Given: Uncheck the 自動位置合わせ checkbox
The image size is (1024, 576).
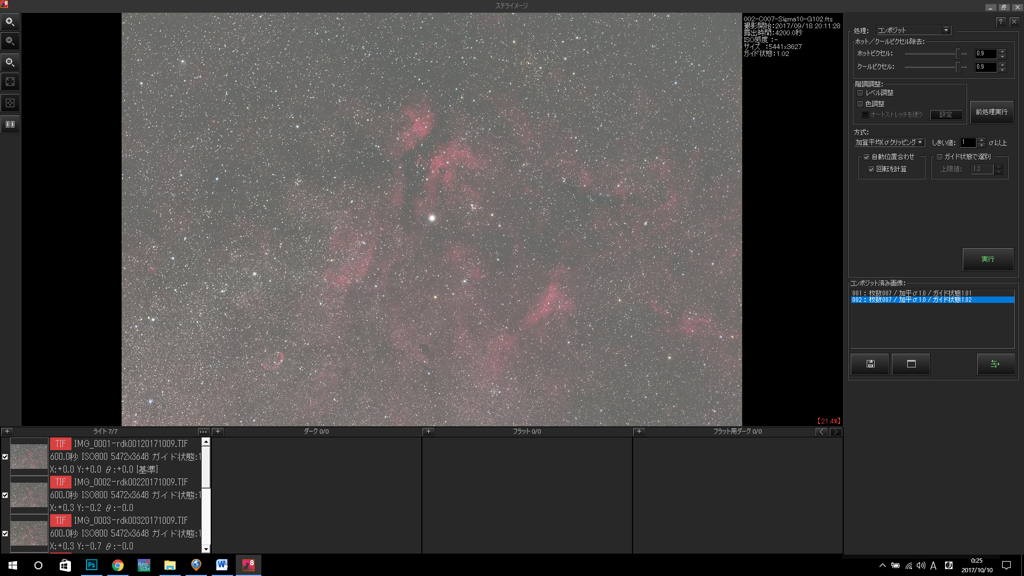Looking at the screenshot, I should 867,157.
